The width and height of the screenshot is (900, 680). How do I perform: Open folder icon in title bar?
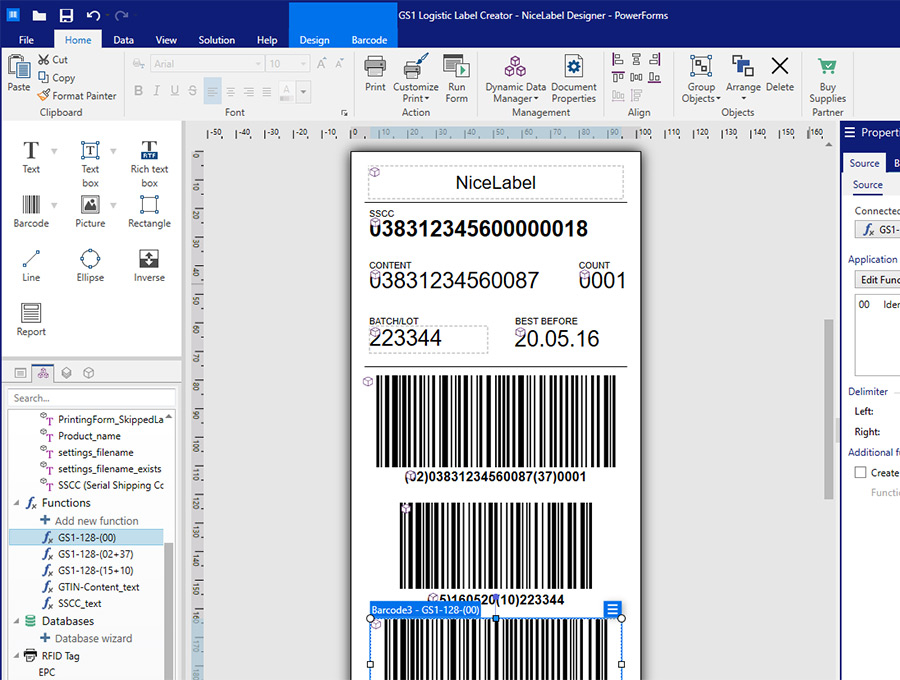coord(39,15)
